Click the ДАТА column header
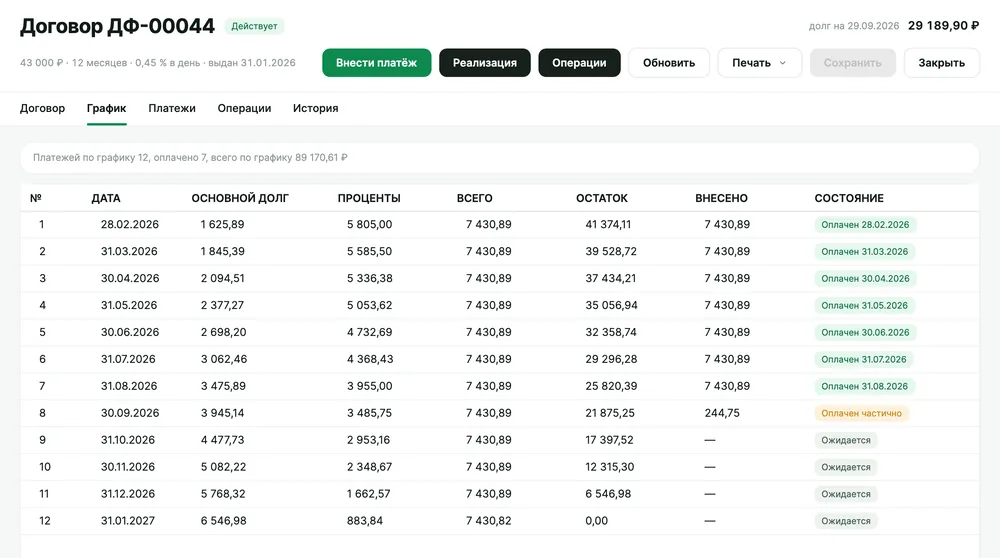The height and width of the screenshot is (558, 1000). [106, 198]
